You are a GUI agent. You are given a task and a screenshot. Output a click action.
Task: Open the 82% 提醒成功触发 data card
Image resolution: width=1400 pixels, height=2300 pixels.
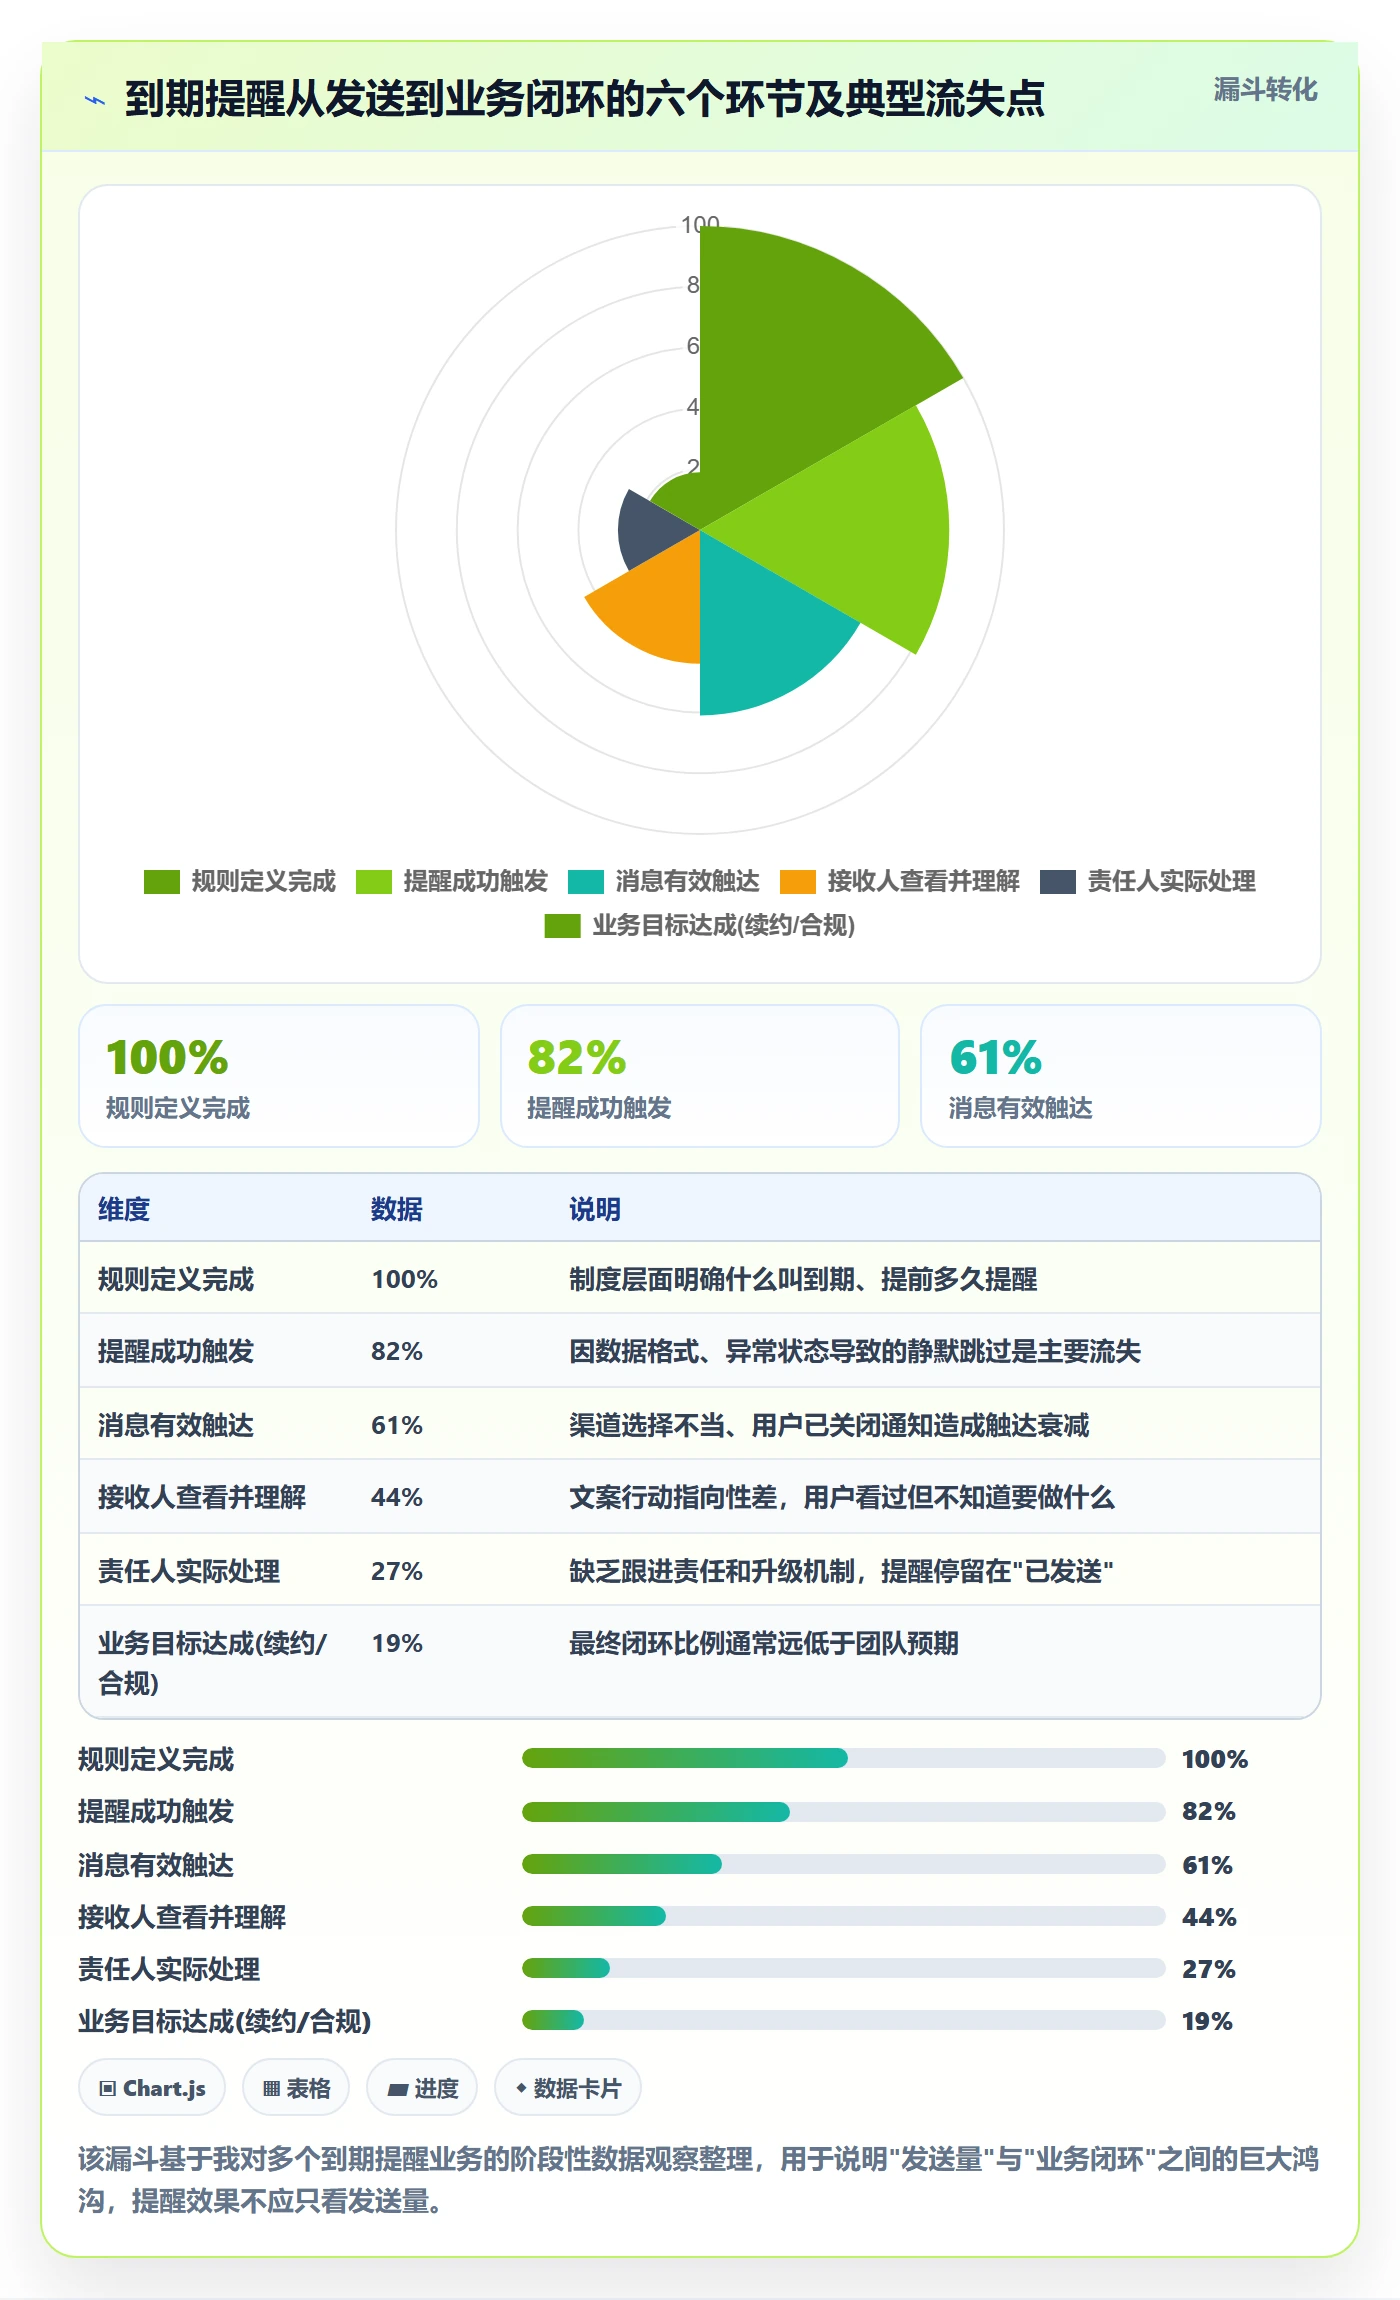coord(700,1076)
